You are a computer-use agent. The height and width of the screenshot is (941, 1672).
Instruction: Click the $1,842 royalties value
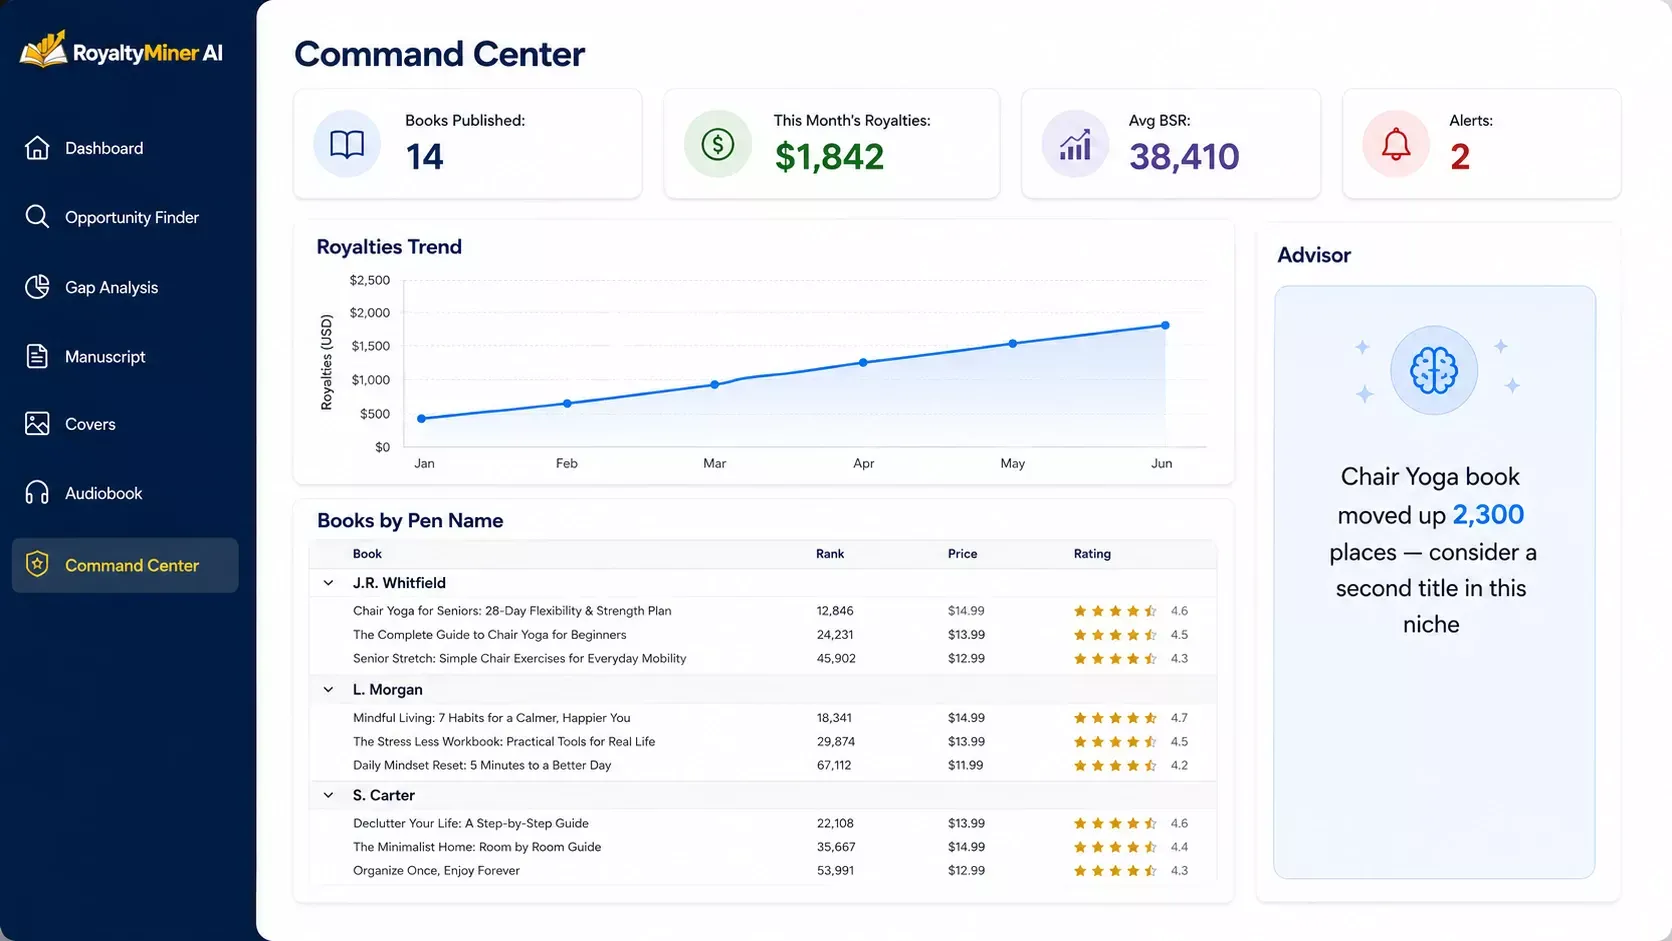coord(829,157)
